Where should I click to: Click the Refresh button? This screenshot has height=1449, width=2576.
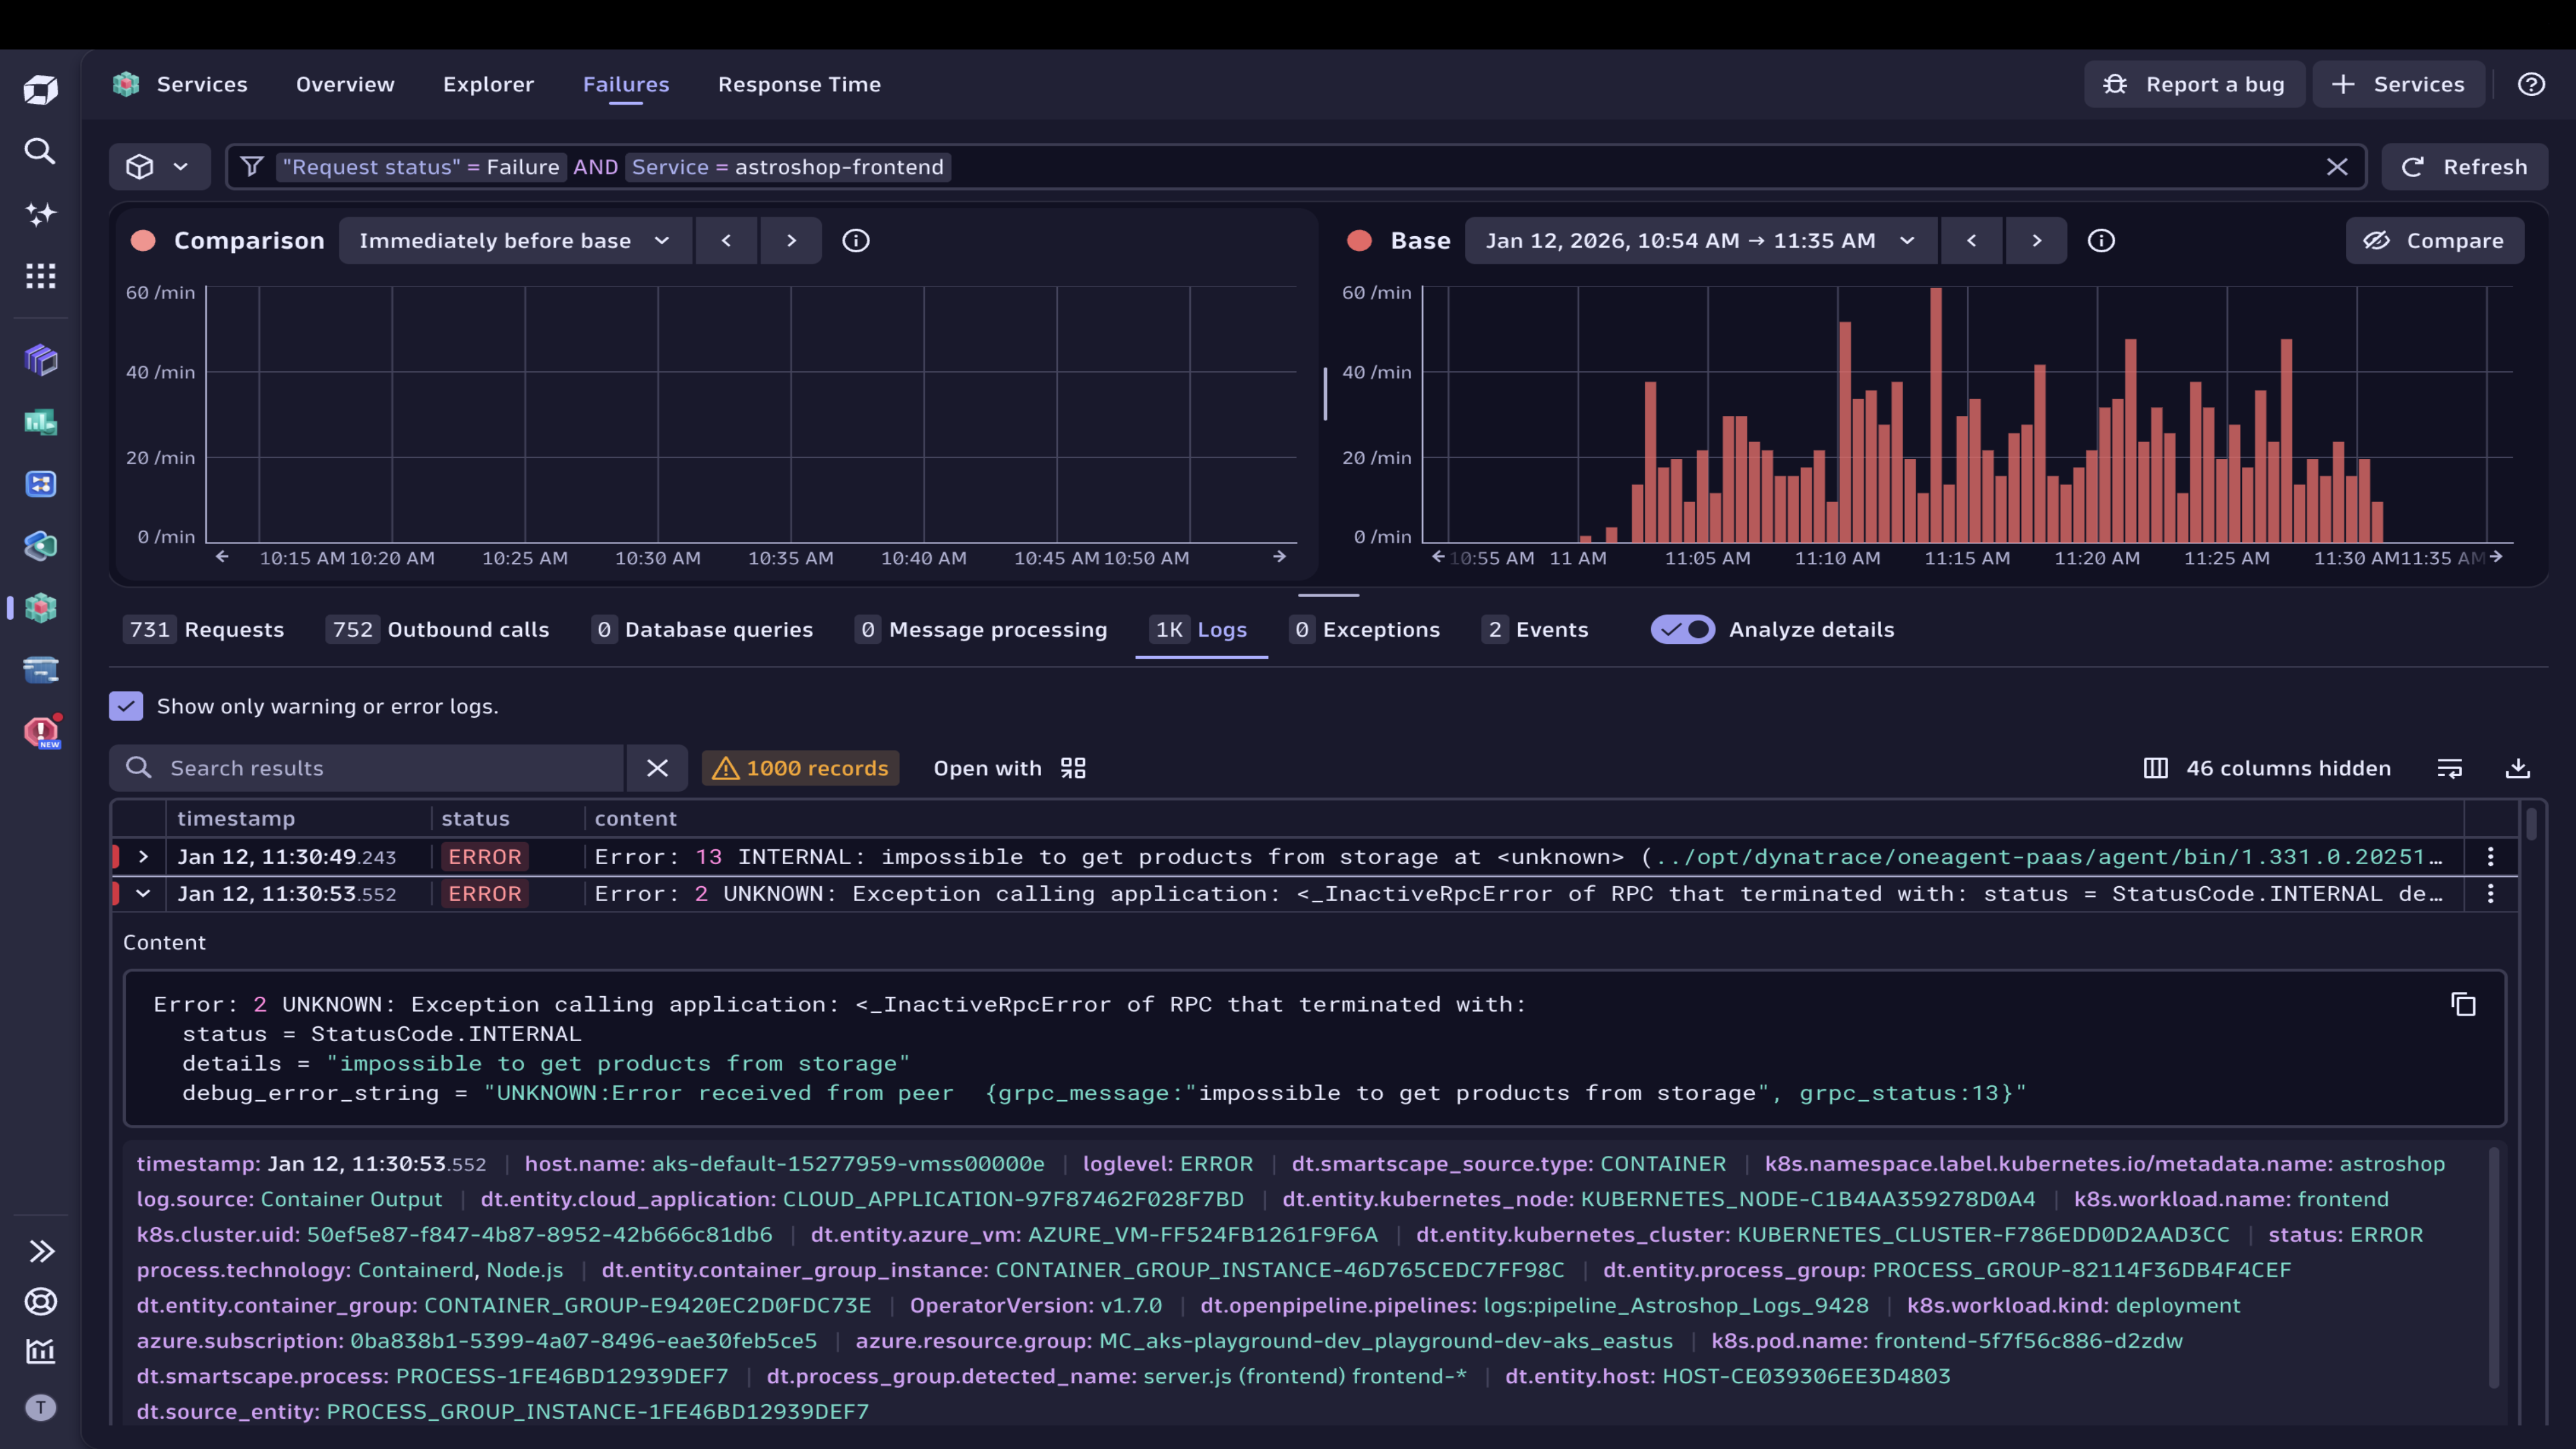[x=2465, y=166]
